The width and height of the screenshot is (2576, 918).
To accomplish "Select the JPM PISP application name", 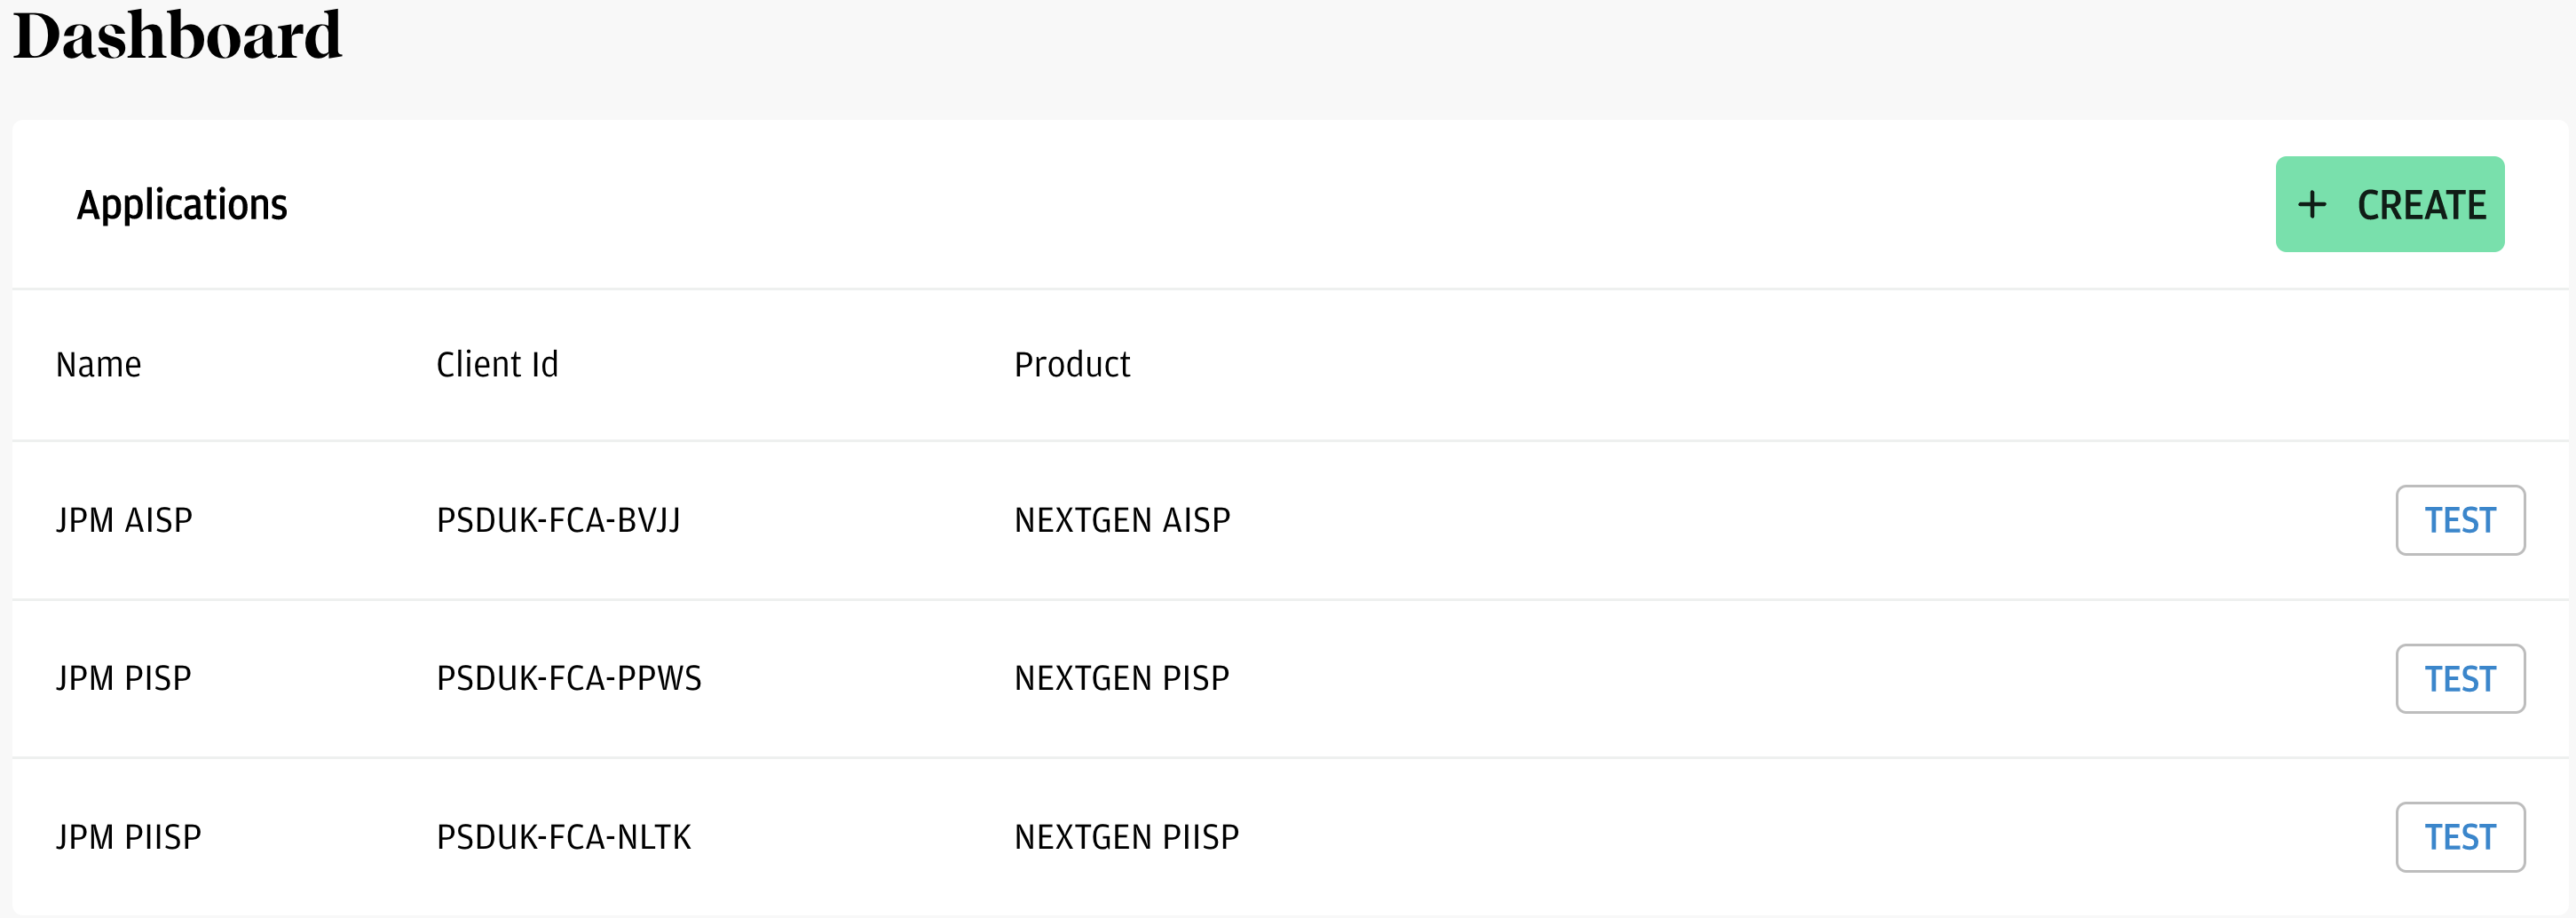I will point(124,679).
